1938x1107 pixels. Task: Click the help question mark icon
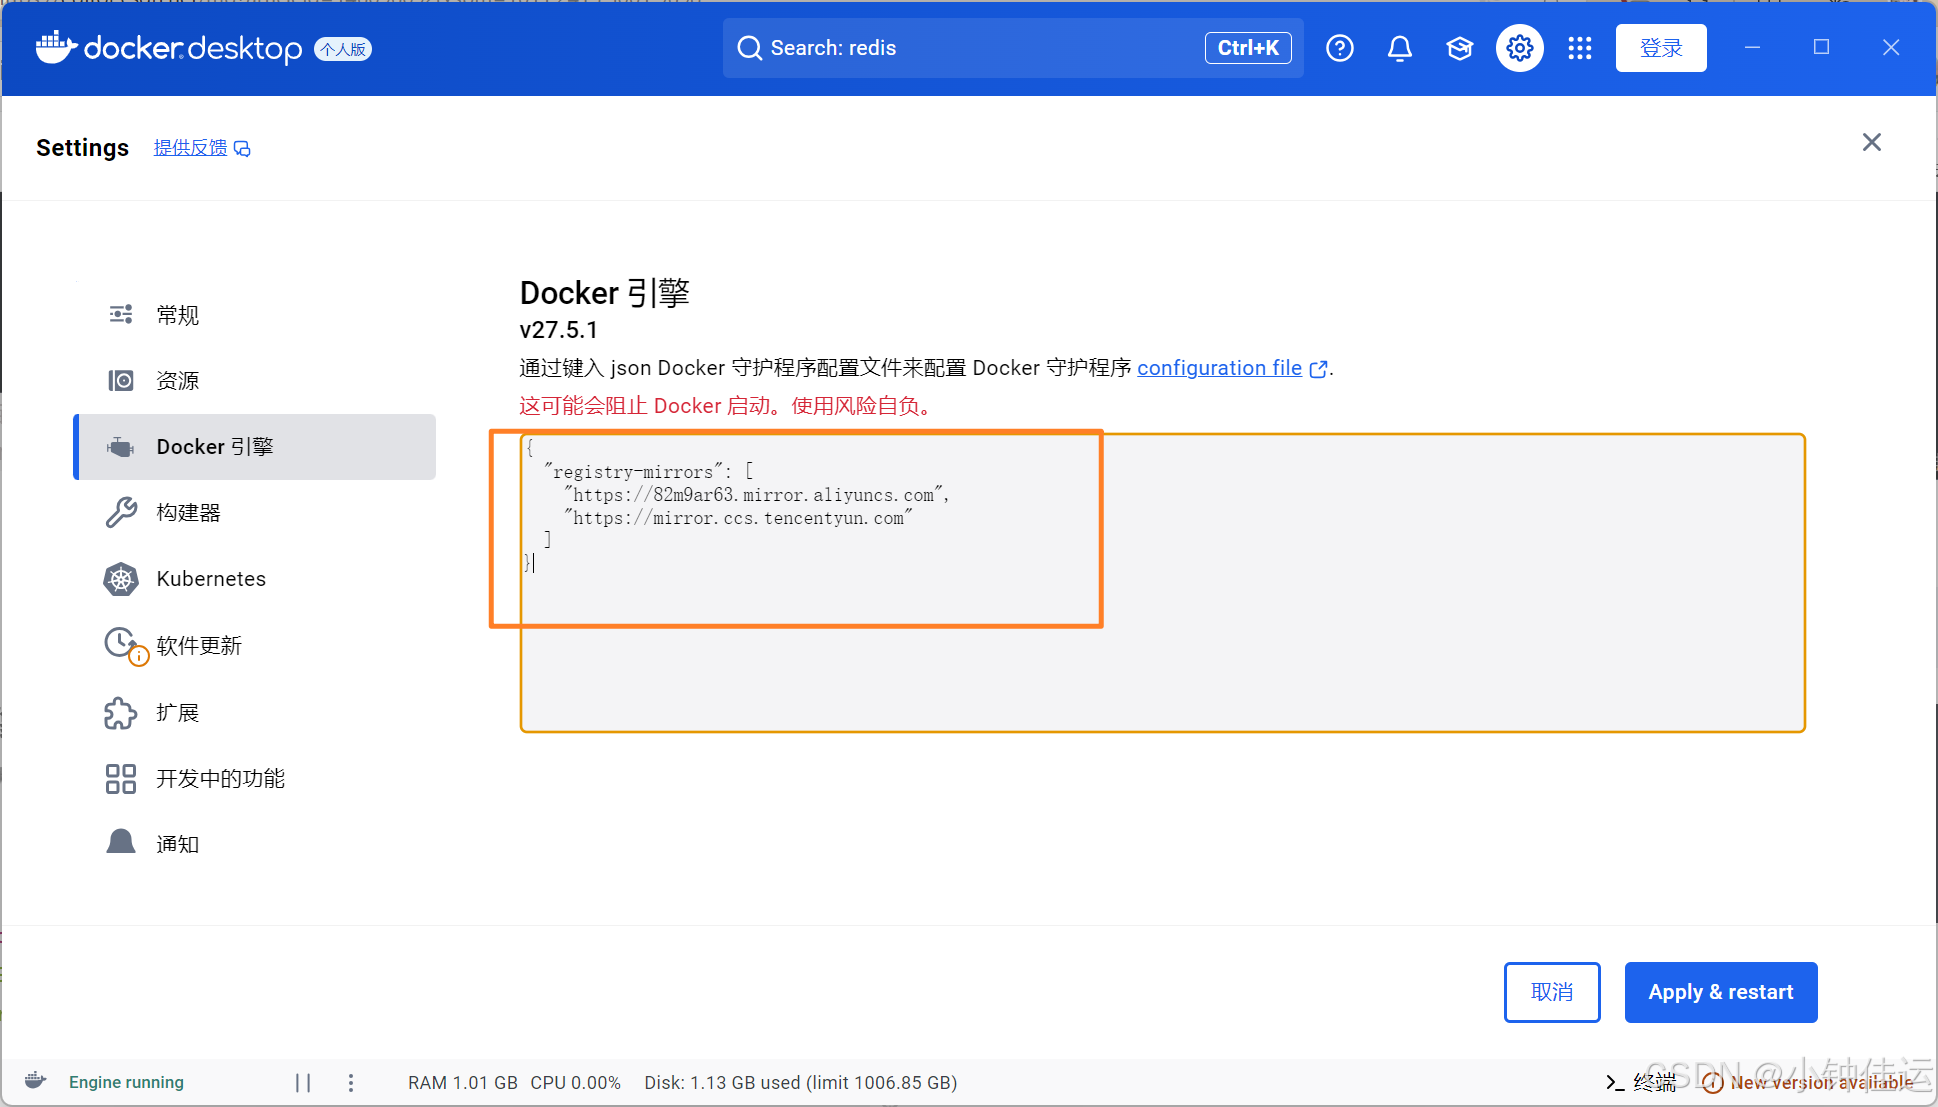point(1340,48)
